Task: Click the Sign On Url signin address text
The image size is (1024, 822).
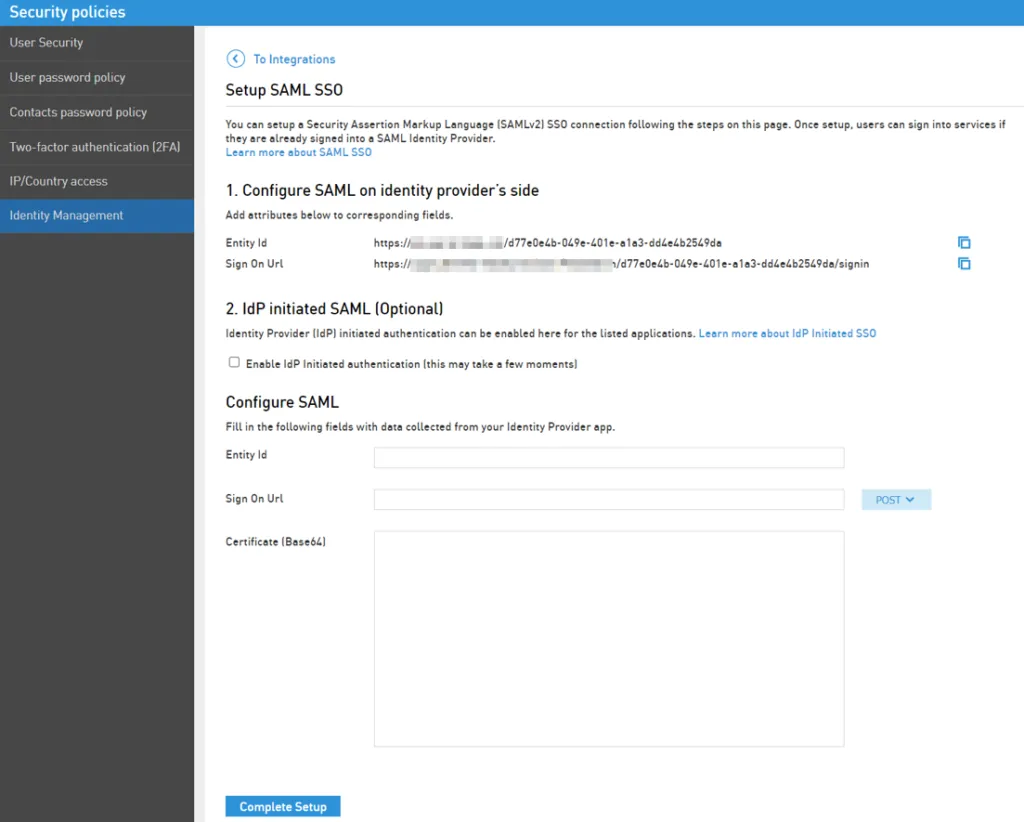Action: tap(621, 264)
